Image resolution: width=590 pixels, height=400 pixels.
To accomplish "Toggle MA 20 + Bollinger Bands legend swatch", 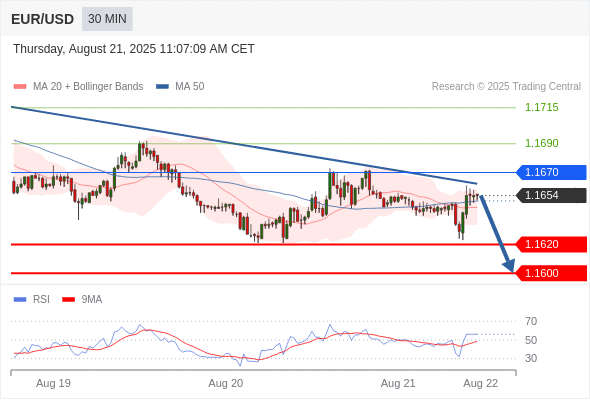I will (20, 87).
